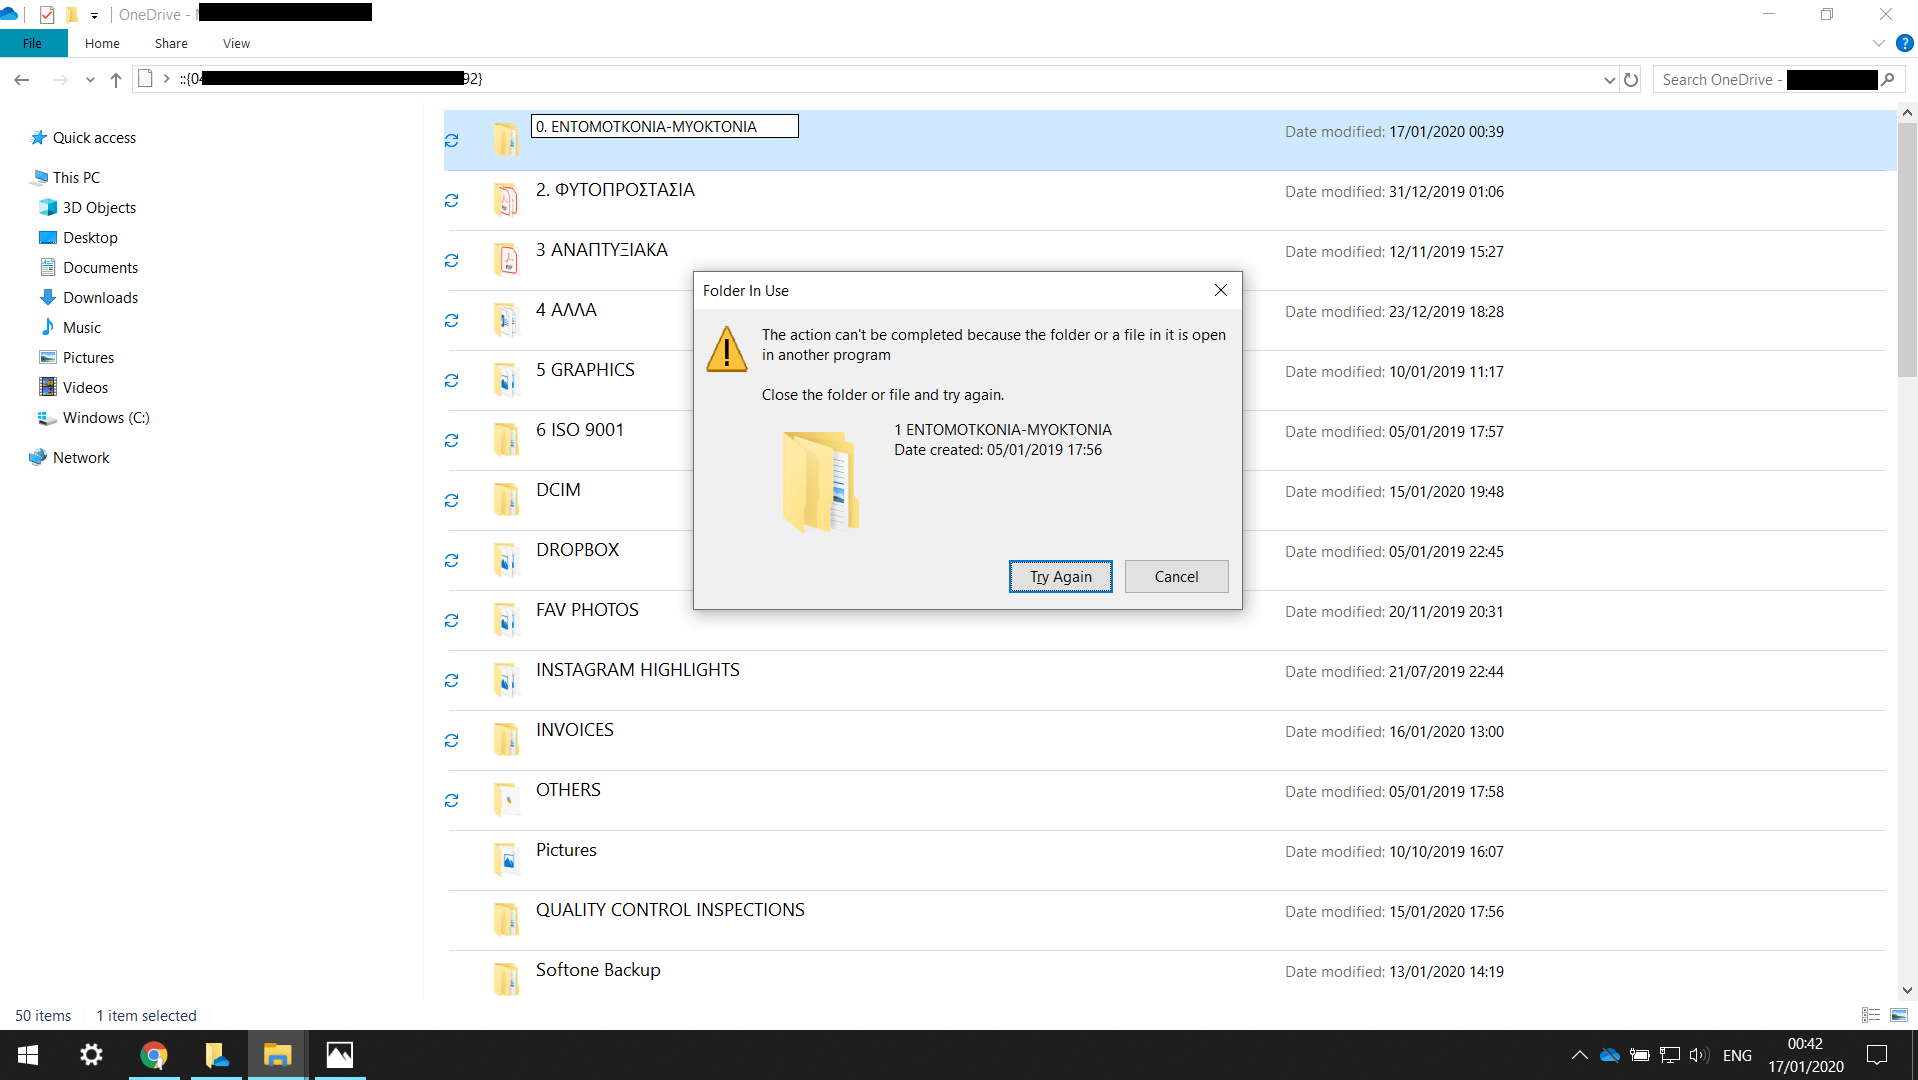Cancel the Folder In Use dialog
The height and width of the screenshot is (1080, 1918).
pos(1176,576)
